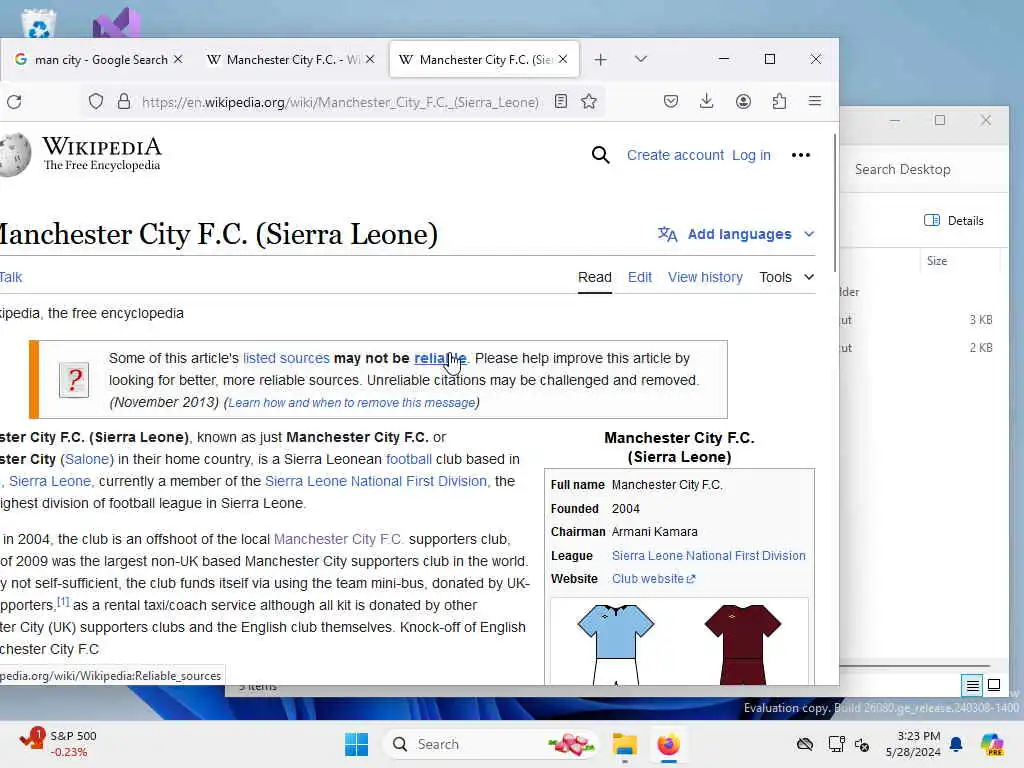Open the clock showing 3:23 PM
Image resolution: width=1024 pixels, height=768 pixels.
(914, 744)
